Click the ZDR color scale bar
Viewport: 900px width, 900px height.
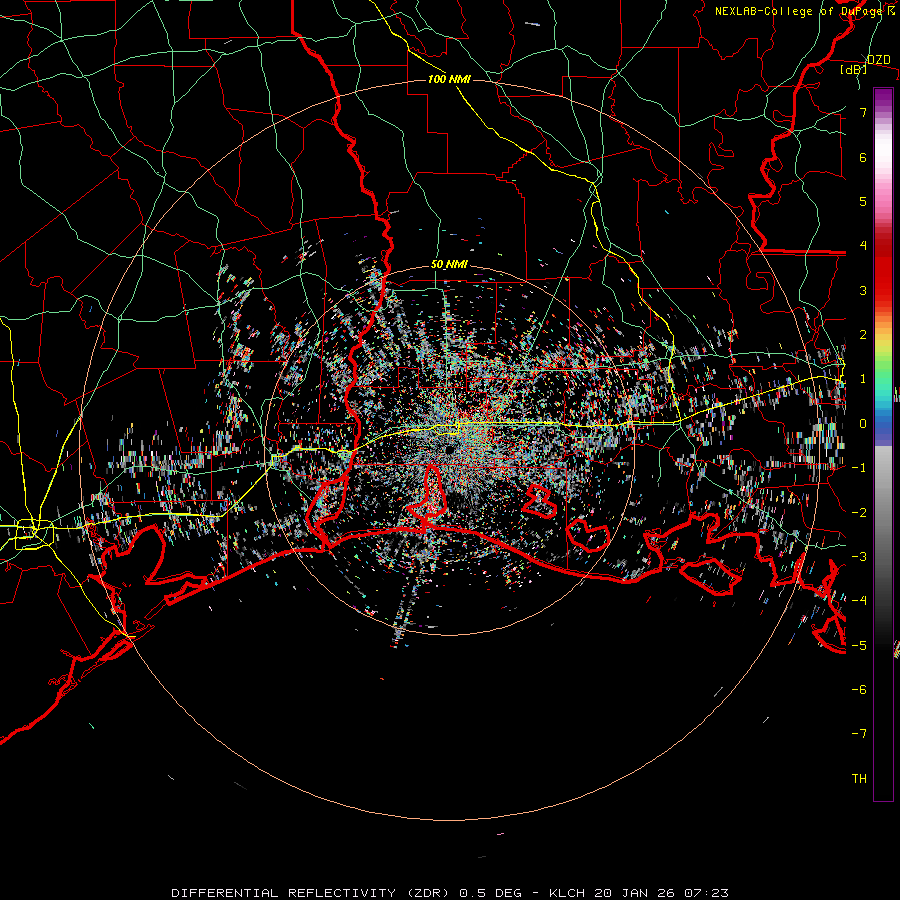click(x=883, y=444)
